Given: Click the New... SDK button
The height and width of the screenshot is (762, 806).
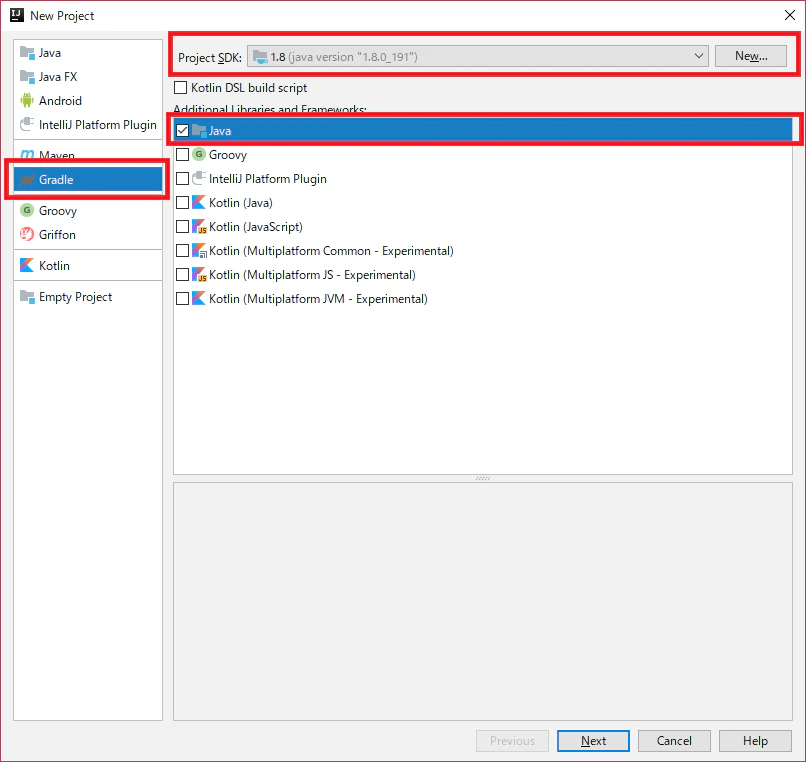Looking at the screenshot, I should 750,56.
